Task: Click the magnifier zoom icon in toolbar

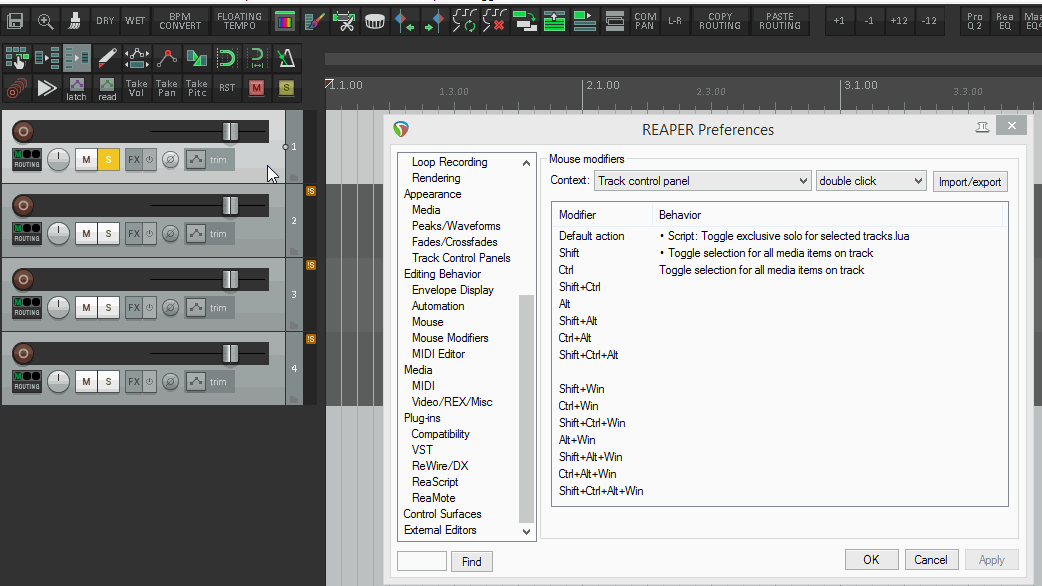Action: (46, 21)
